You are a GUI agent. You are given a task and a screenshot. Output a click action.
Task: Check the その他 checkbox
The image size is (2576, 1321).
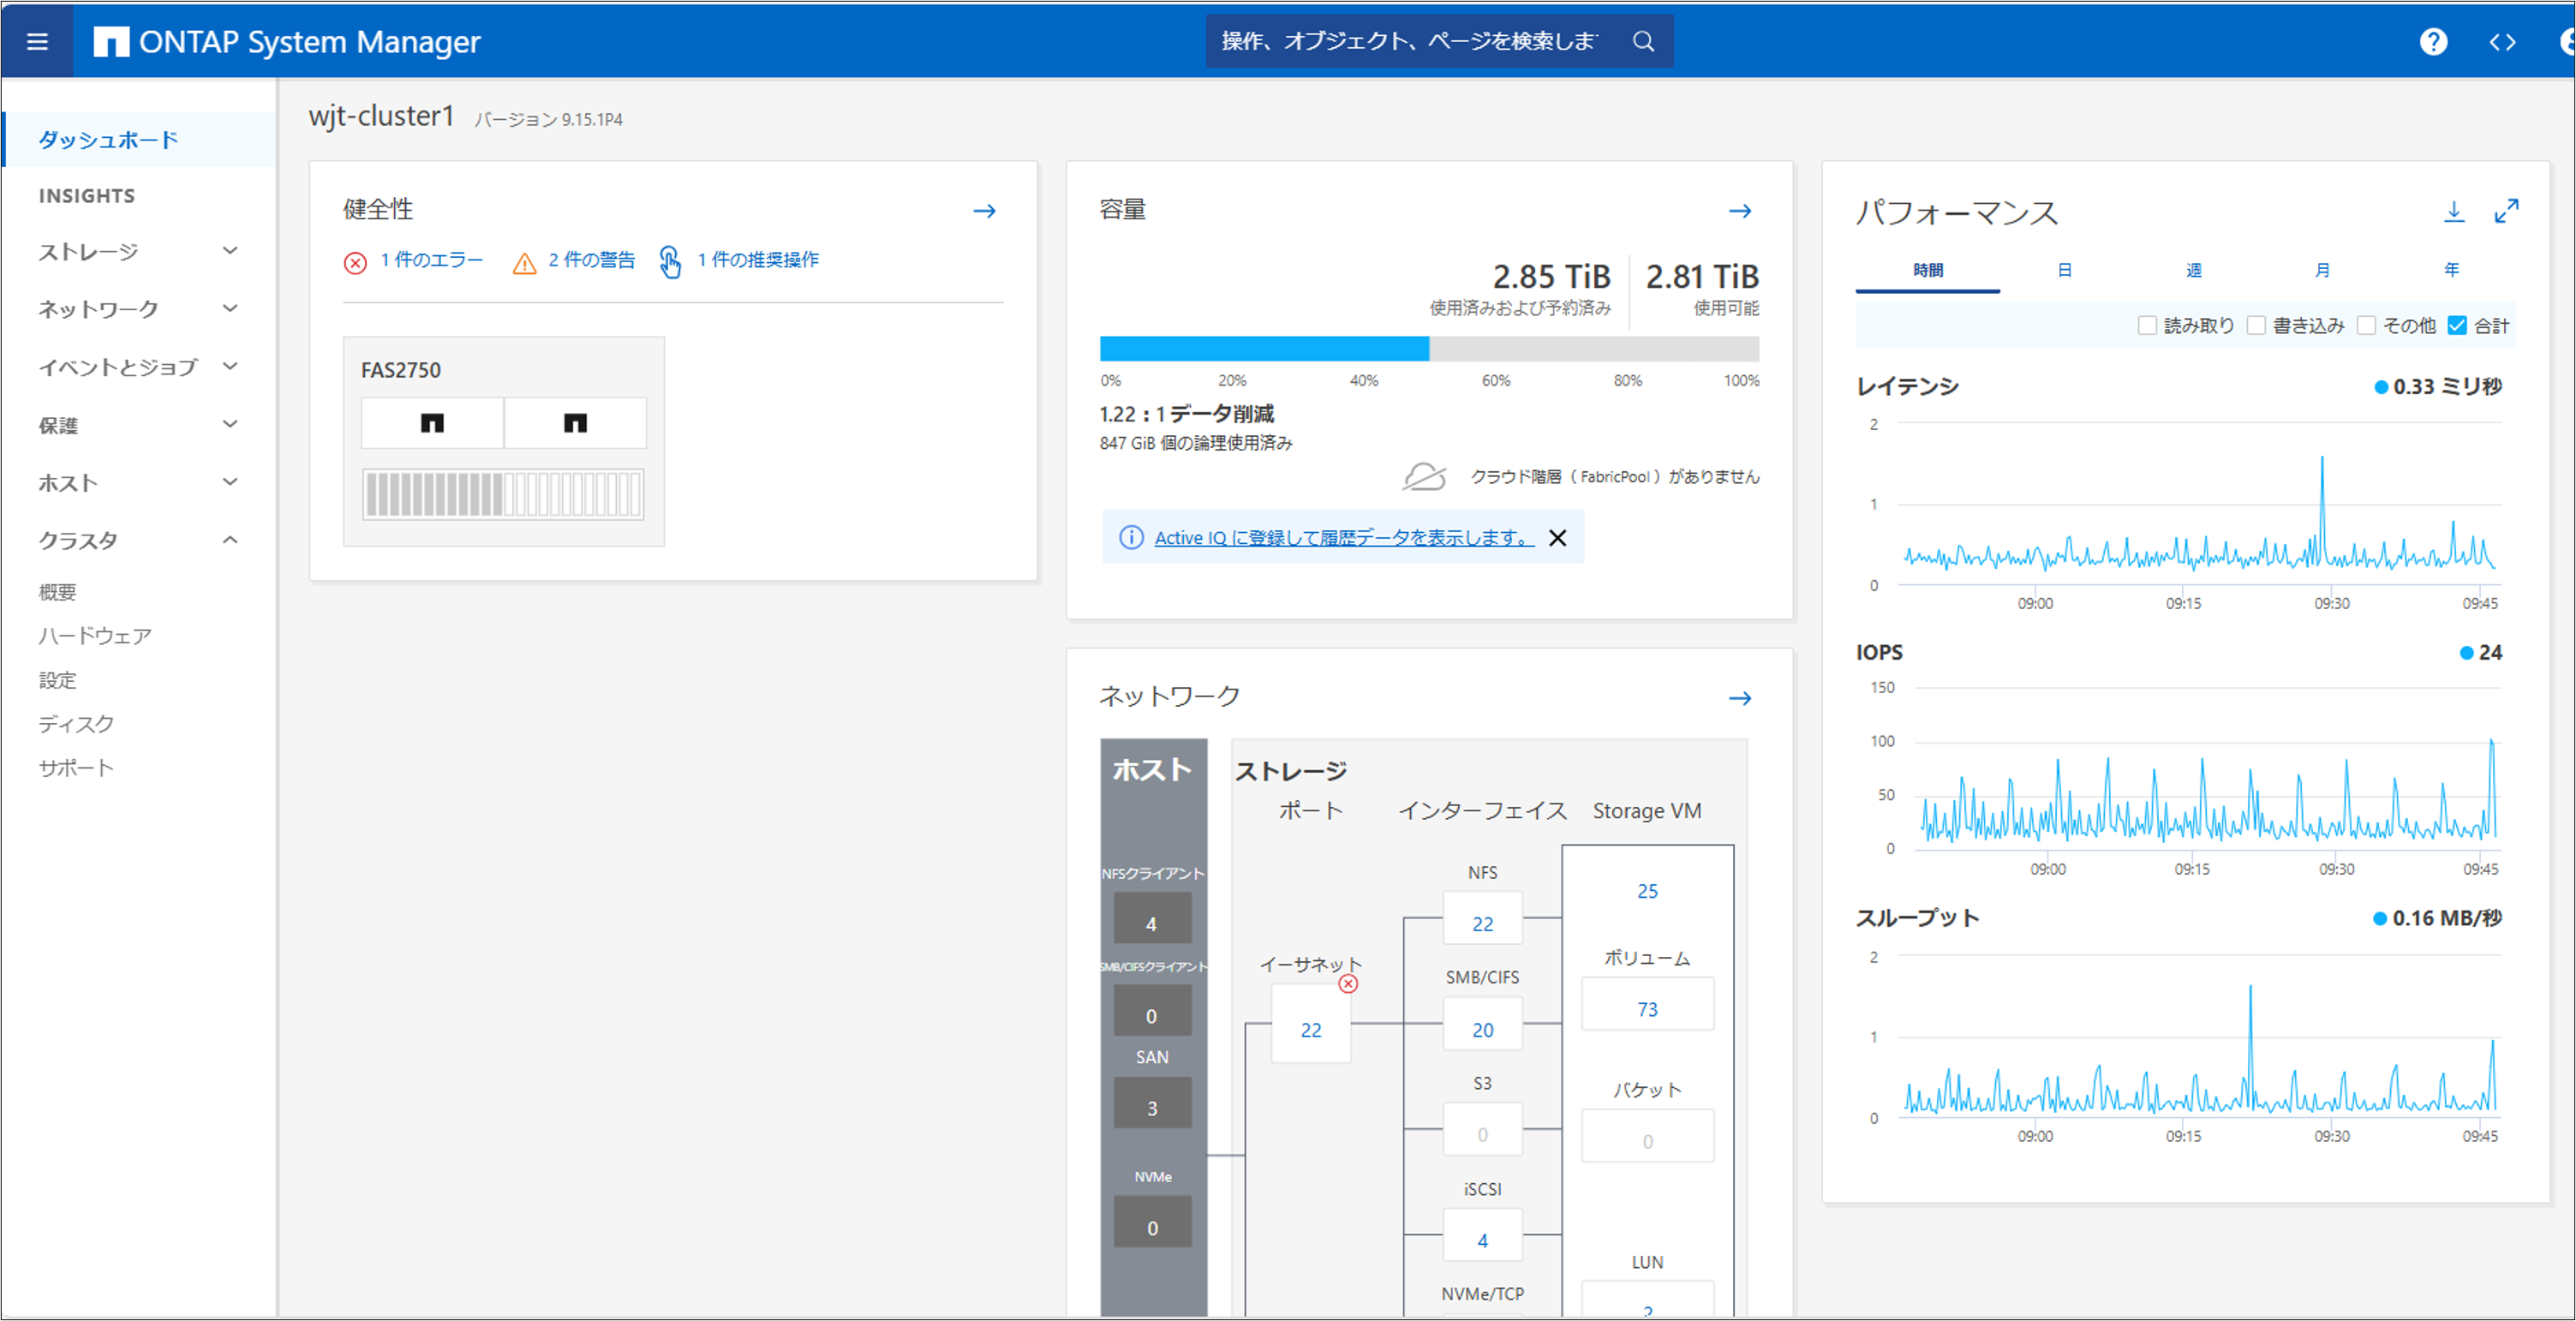click(2366, 325)
